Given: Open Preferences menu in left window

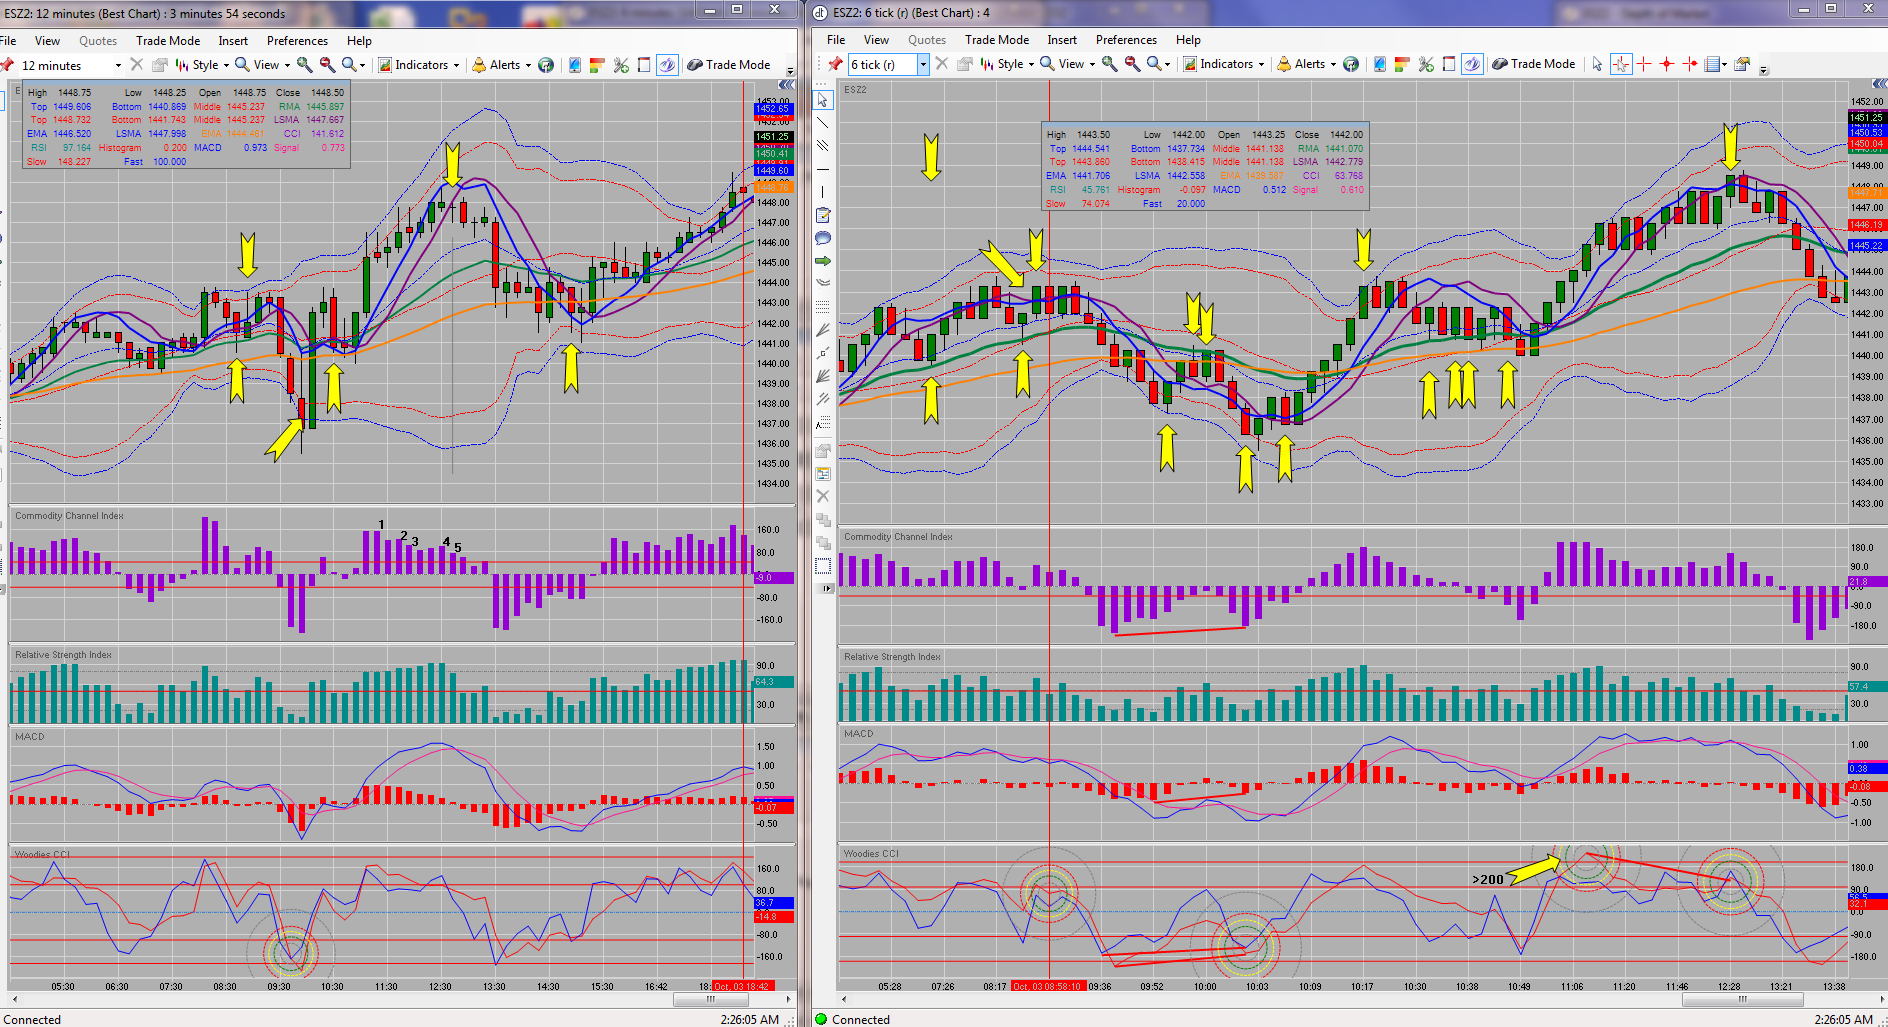Looking at the screenshot, I should pyautogui.click(x=297, y=41).
